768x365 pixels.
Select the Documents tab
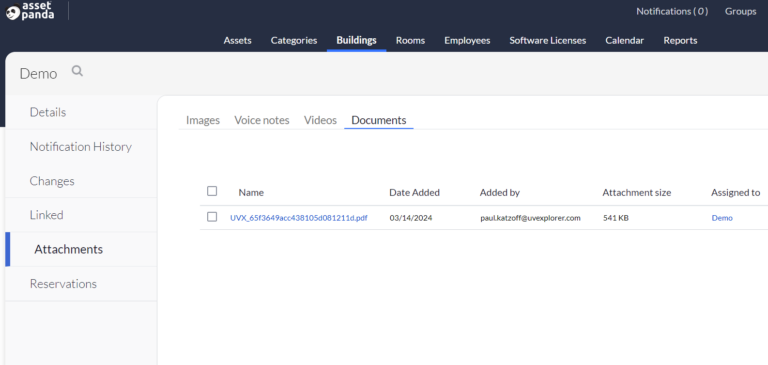379,120
